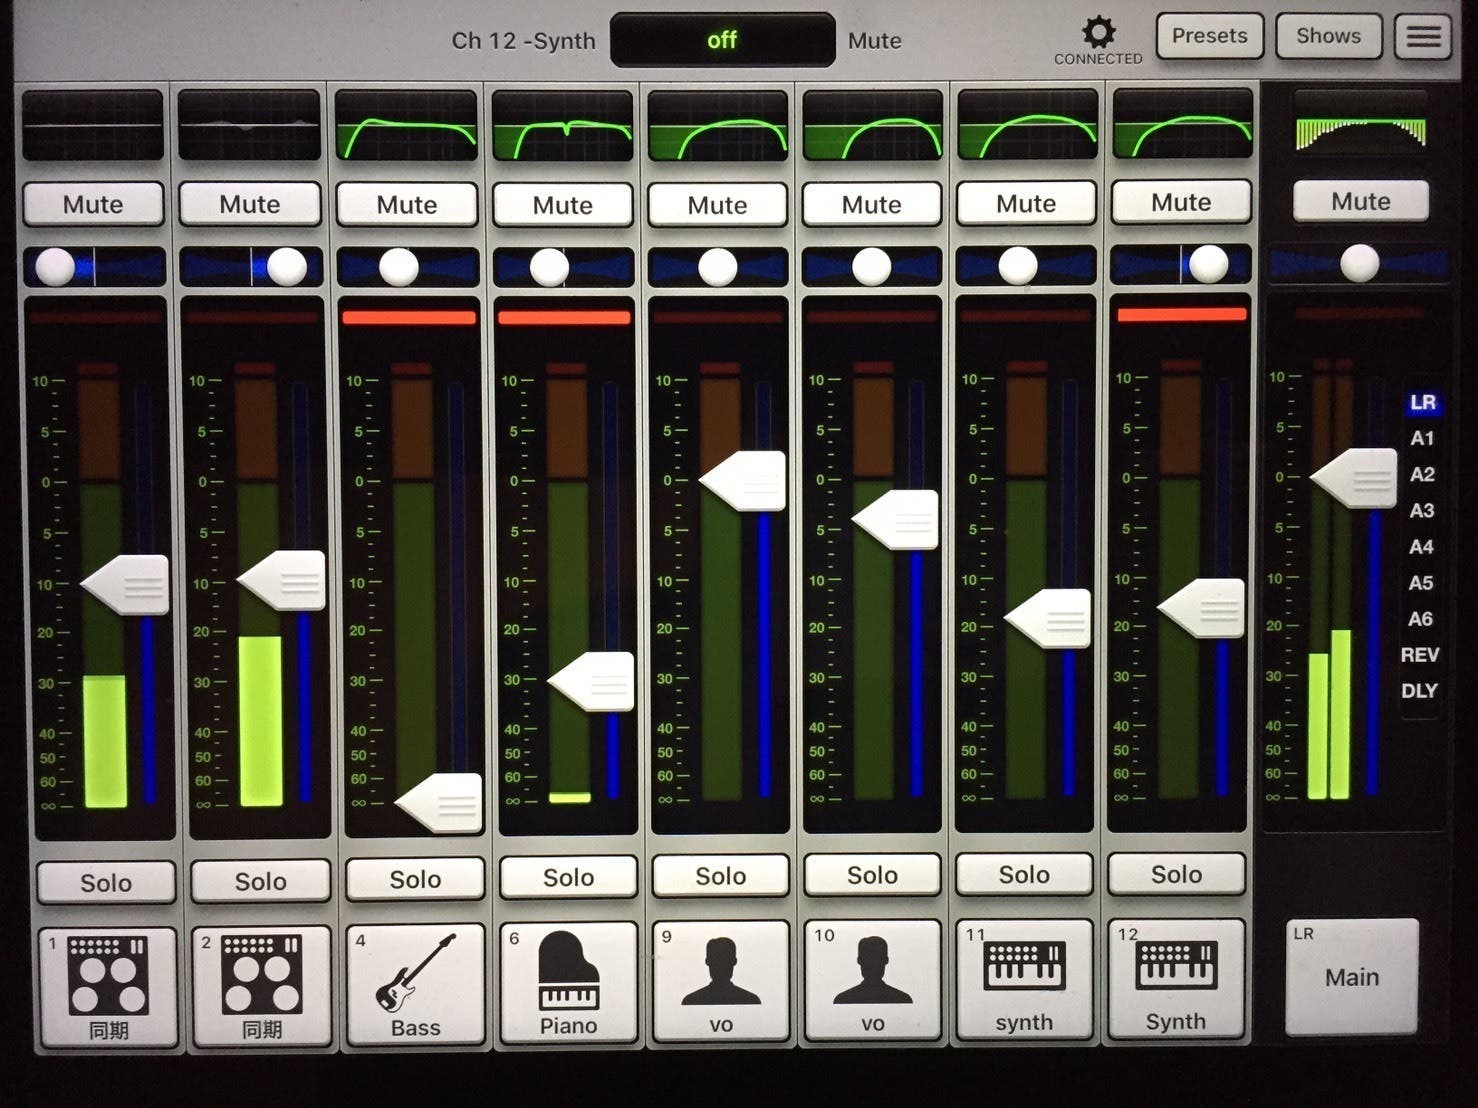This screenshot has height=1108, width=1478.
Task: Solo the Piano channel
Action: click(x=568, y=877)
